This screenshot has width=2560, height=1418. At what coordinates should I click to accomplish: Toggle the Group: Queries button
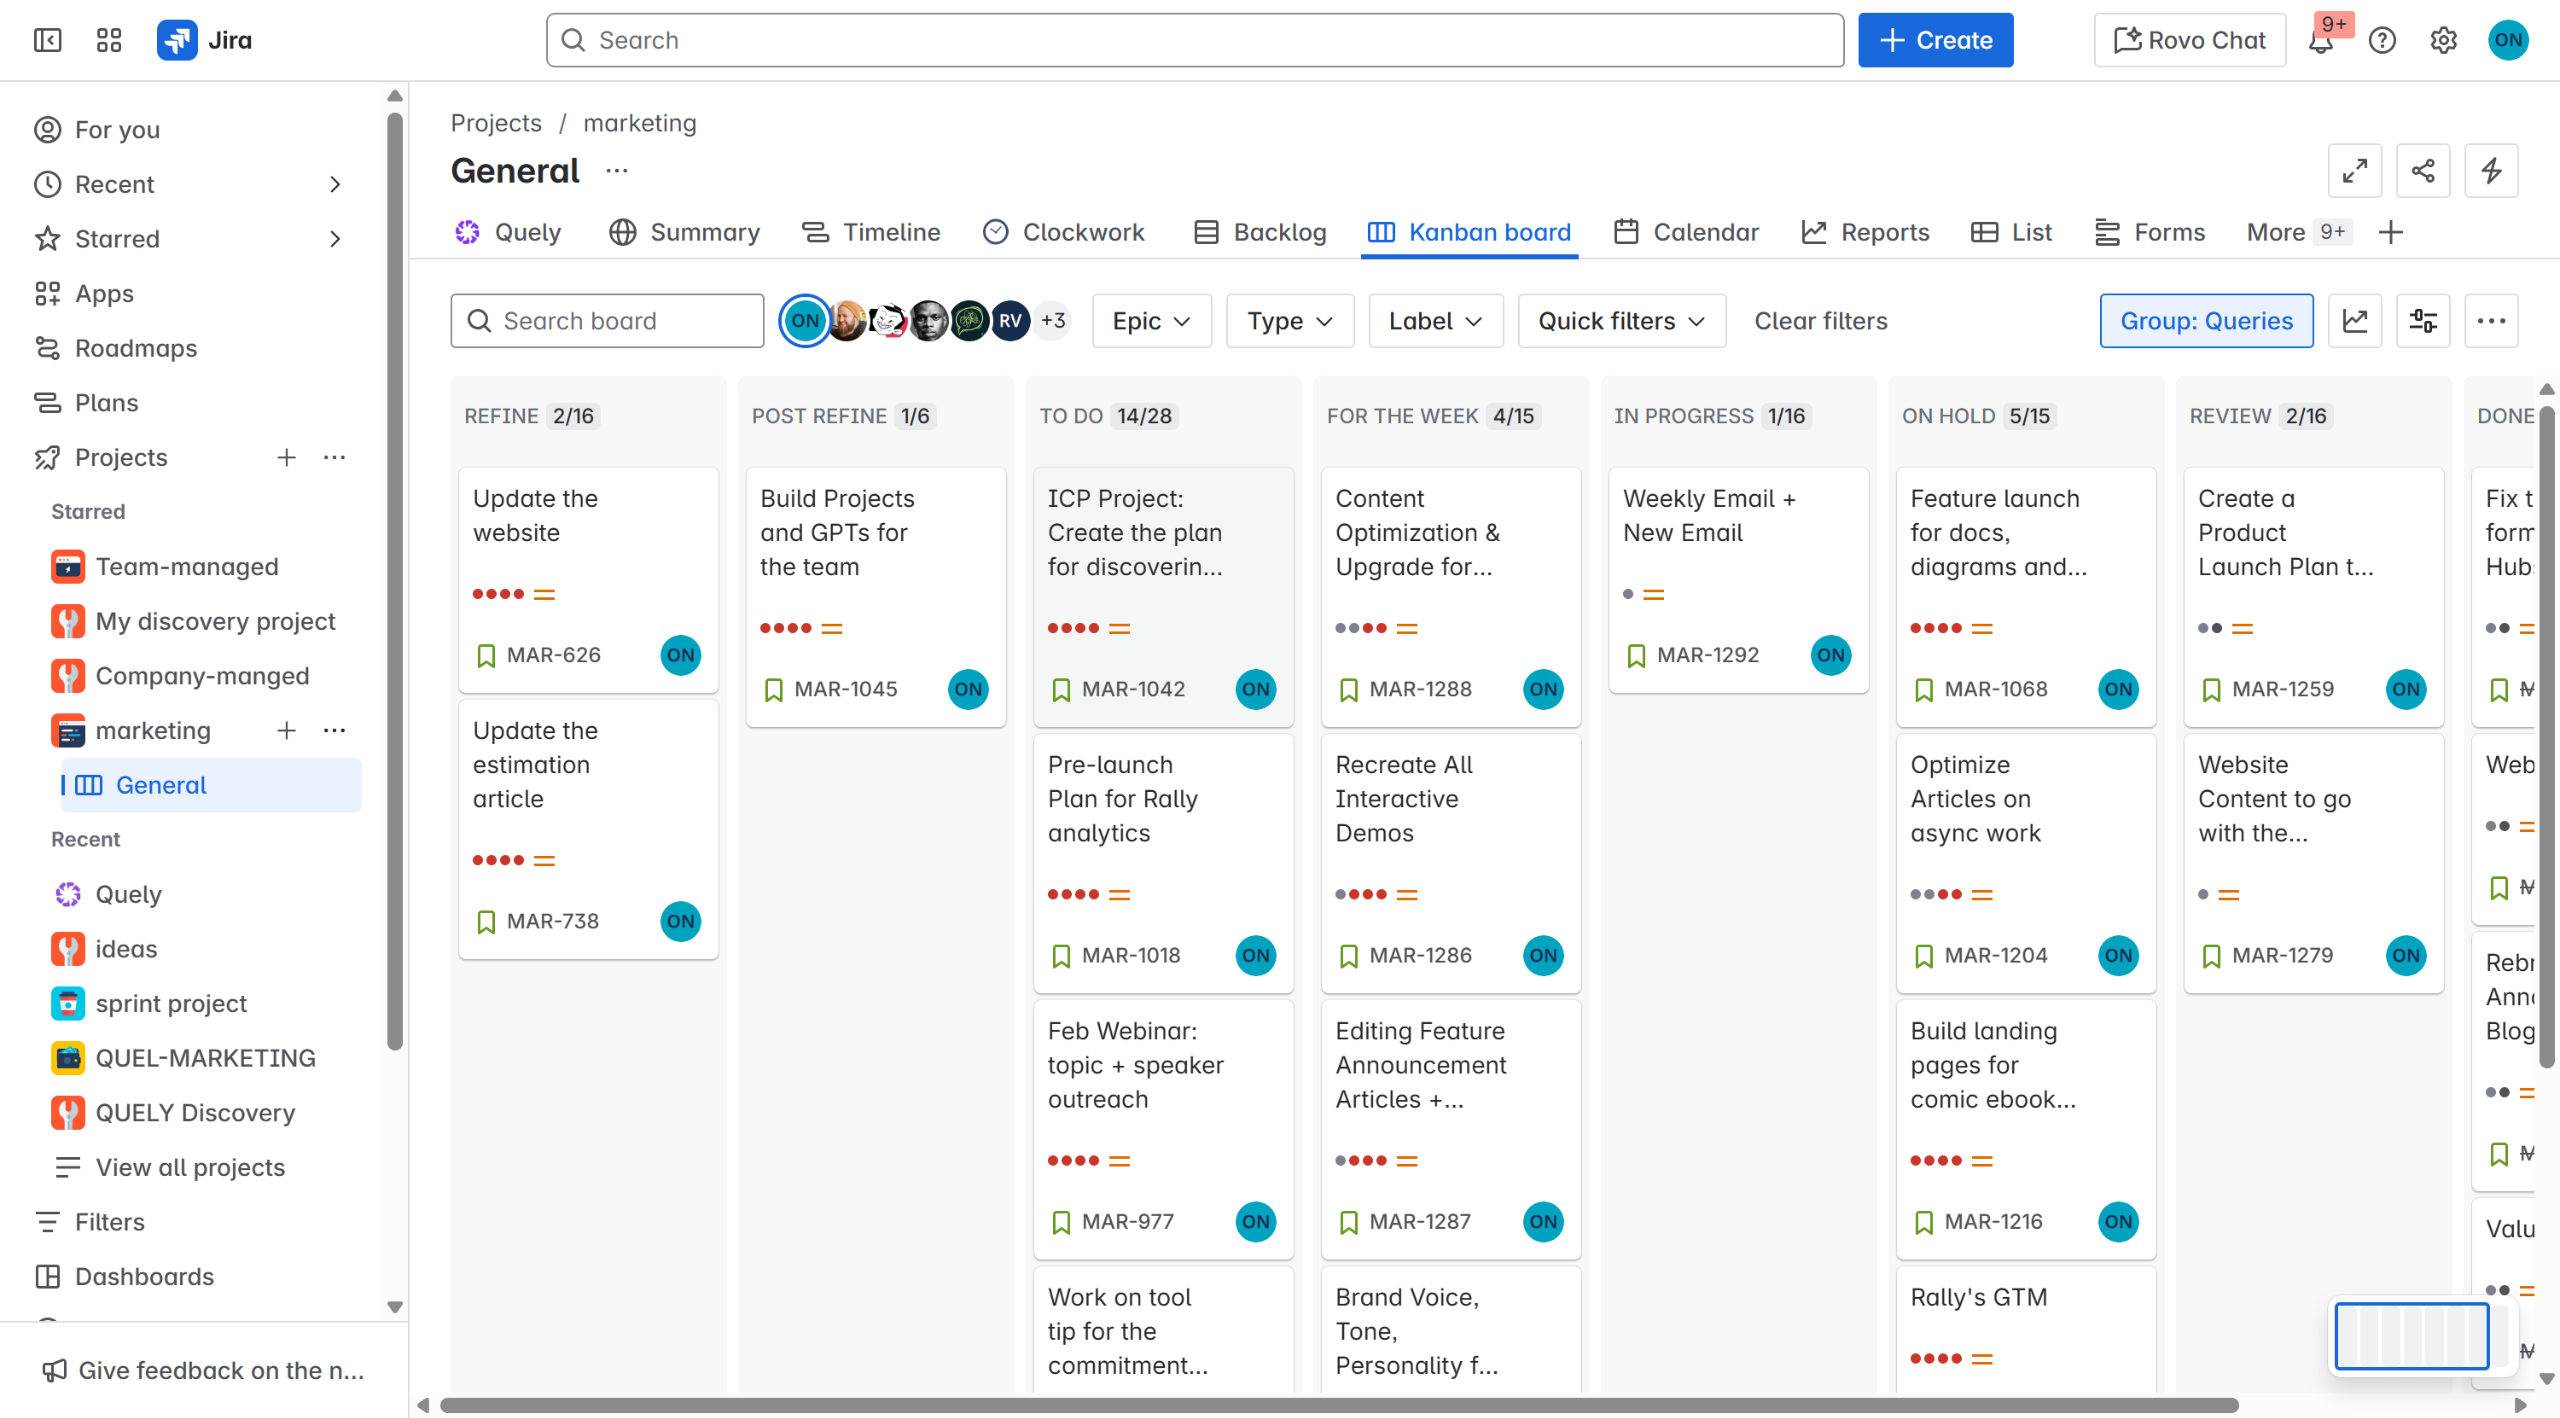click(x=2205, y=321)
